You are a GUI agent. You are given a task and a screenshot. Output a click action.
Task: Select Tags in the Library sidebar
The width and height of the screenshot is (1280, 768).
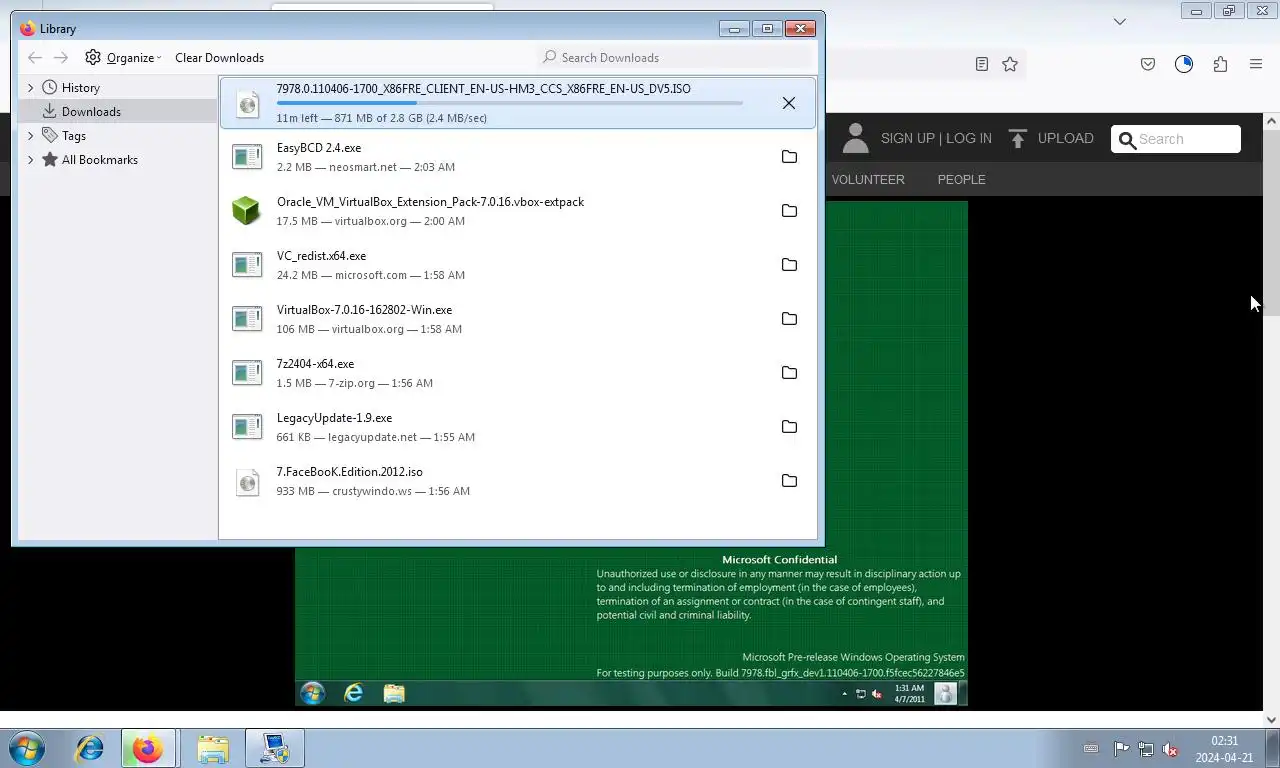[73, 136]
